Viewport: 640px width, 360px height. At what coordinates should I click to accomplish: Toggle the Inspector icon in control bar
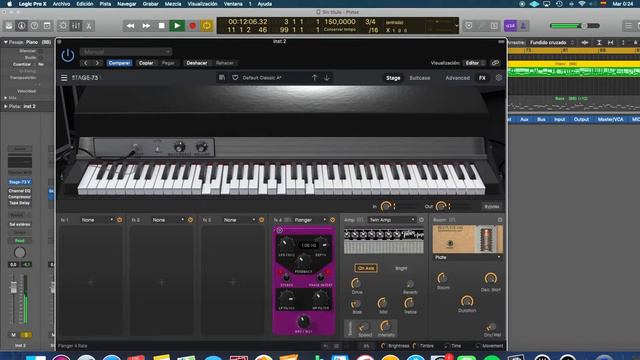tap(22, 26)
